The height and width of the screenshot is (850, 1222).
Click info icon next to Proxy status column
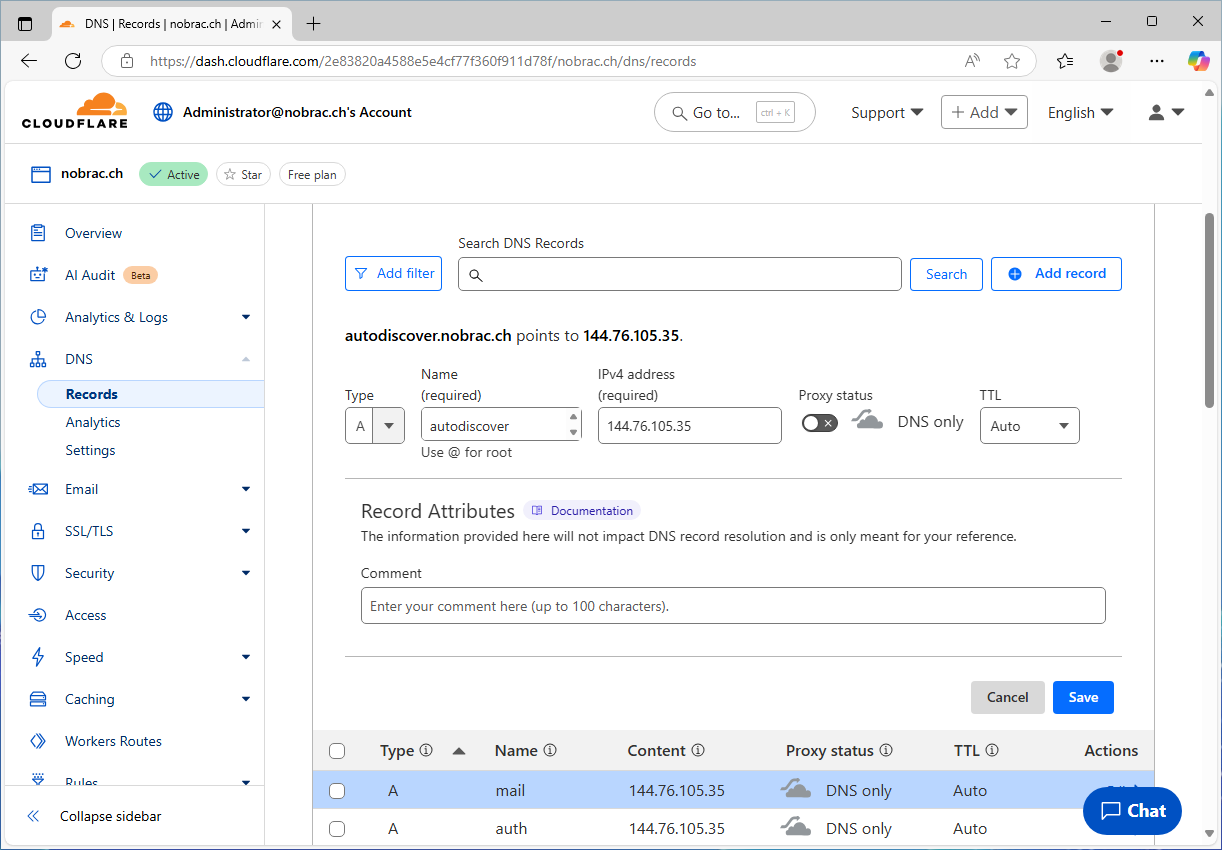click(x=886, y=750)
